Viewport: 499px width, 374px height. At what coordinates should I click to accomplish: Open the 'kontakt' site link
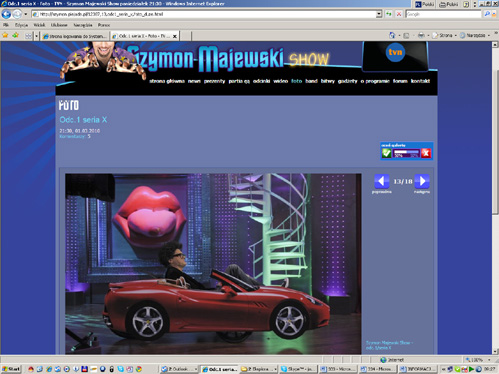pos(420,81)
